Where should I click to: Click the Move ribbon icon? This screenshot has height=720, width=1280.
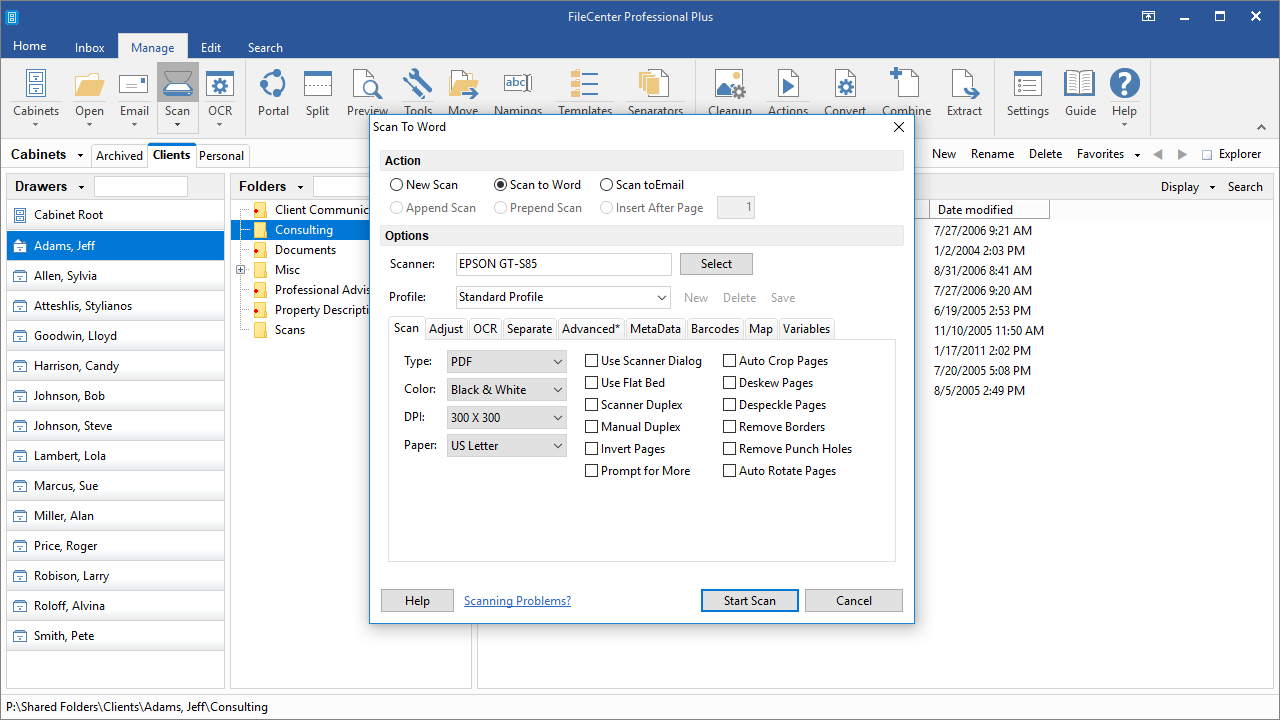tap(463, 93)
